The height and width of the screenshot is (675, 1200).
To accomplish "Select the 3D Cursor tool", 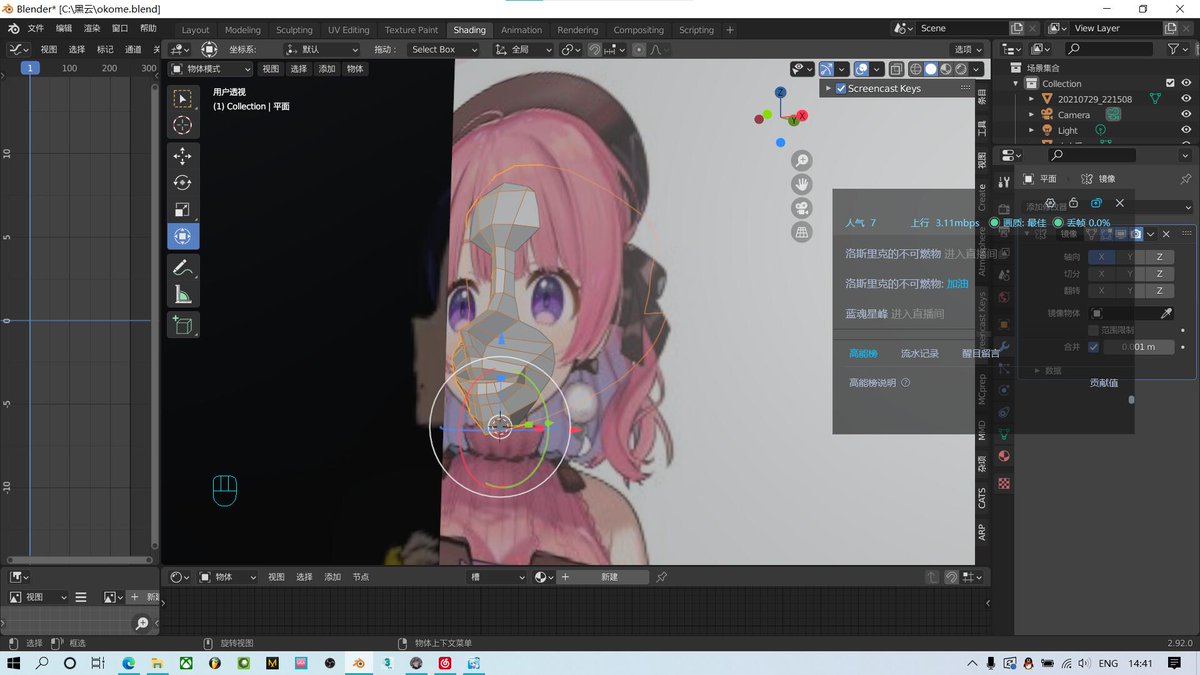I will point(183,125).
